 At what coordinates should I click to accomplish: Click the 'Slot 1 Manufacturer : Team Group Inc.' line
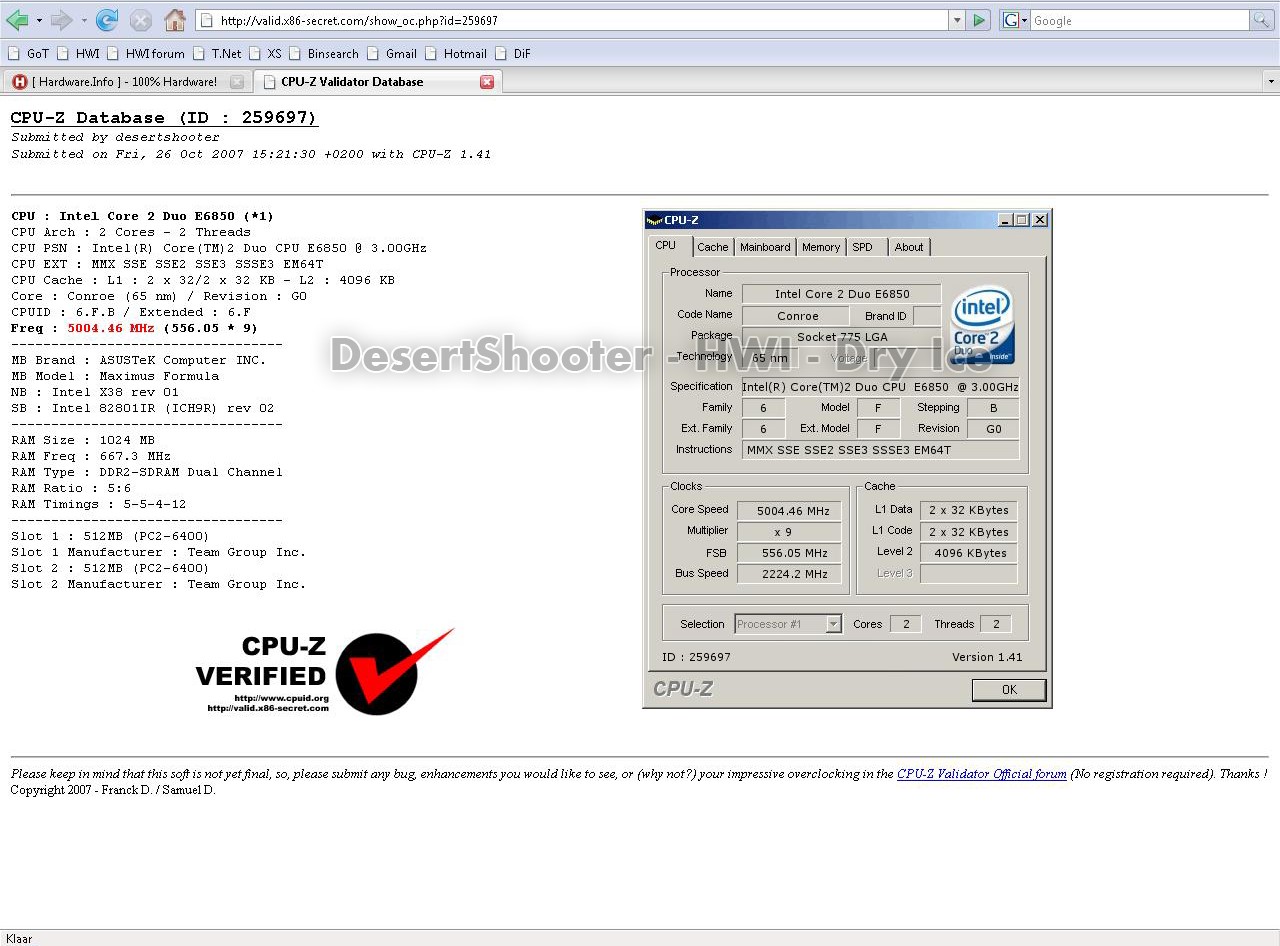pos(159,552)
